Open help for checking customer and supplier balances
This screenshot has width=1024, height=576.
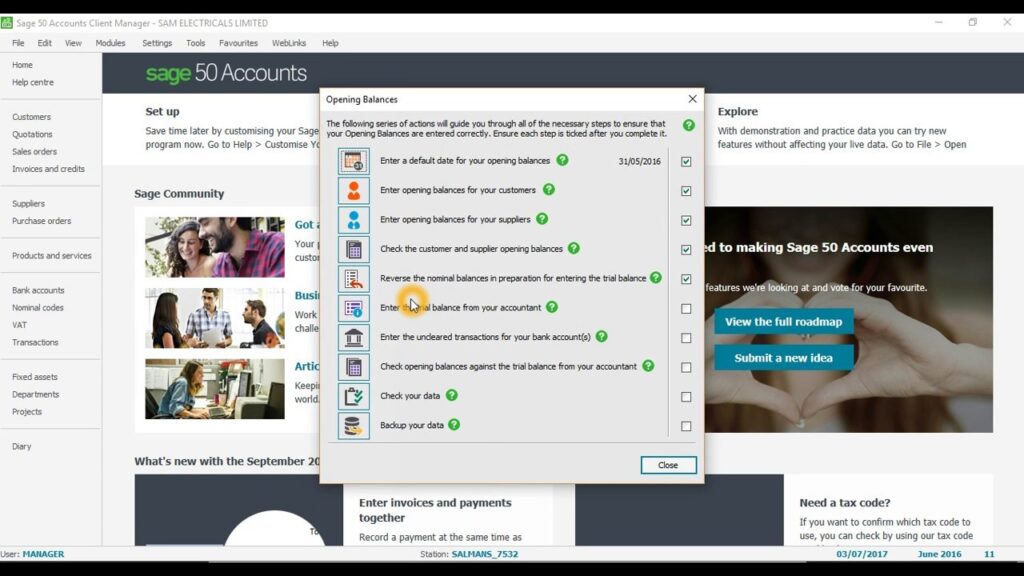point(573,248)
